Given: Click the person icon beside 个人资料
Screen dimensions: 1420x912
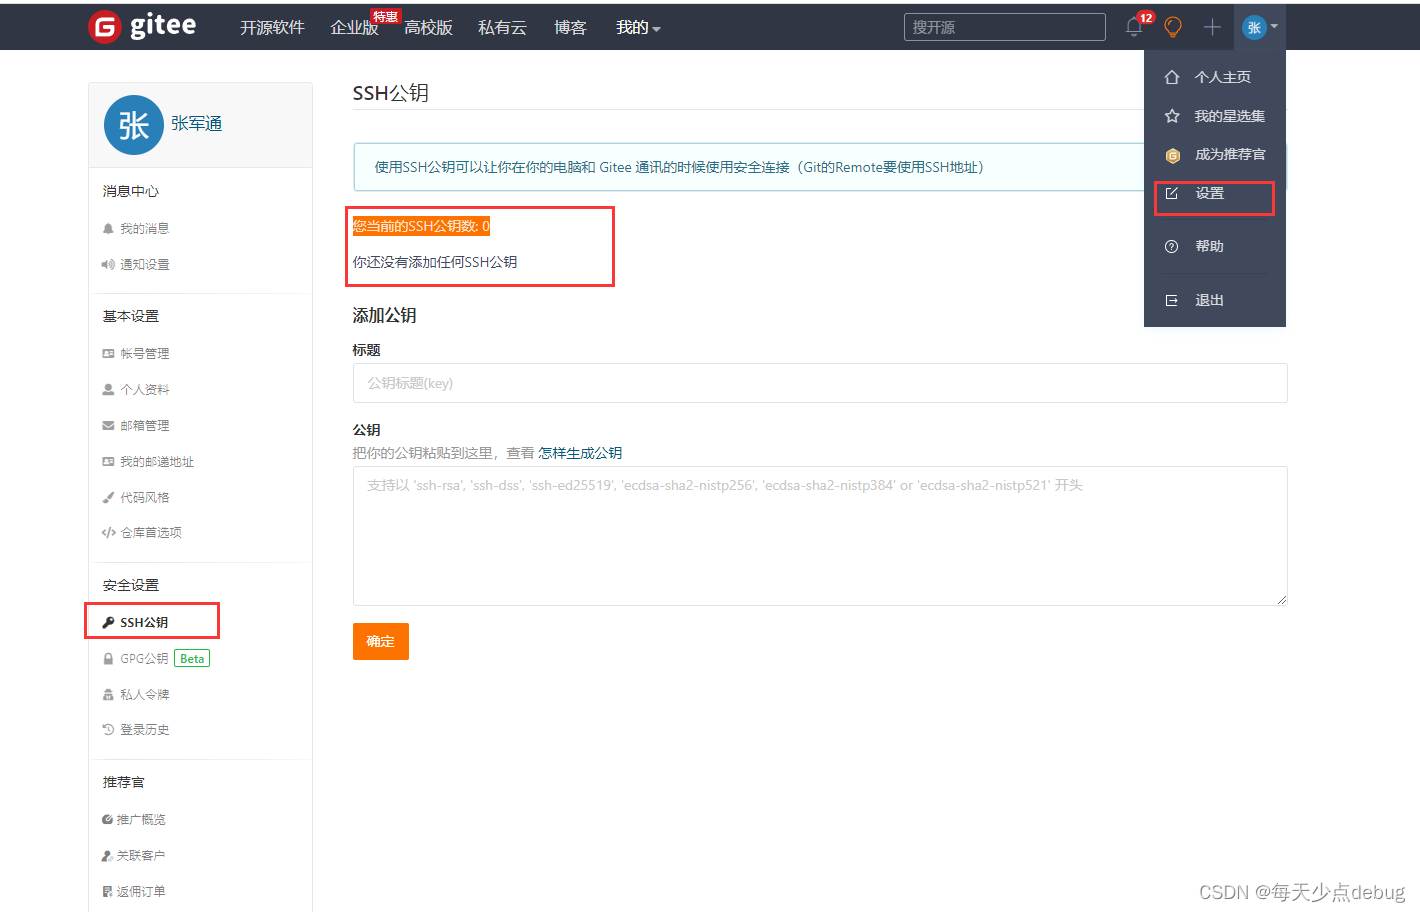Looking at the screenshot, I should point(108,390).
